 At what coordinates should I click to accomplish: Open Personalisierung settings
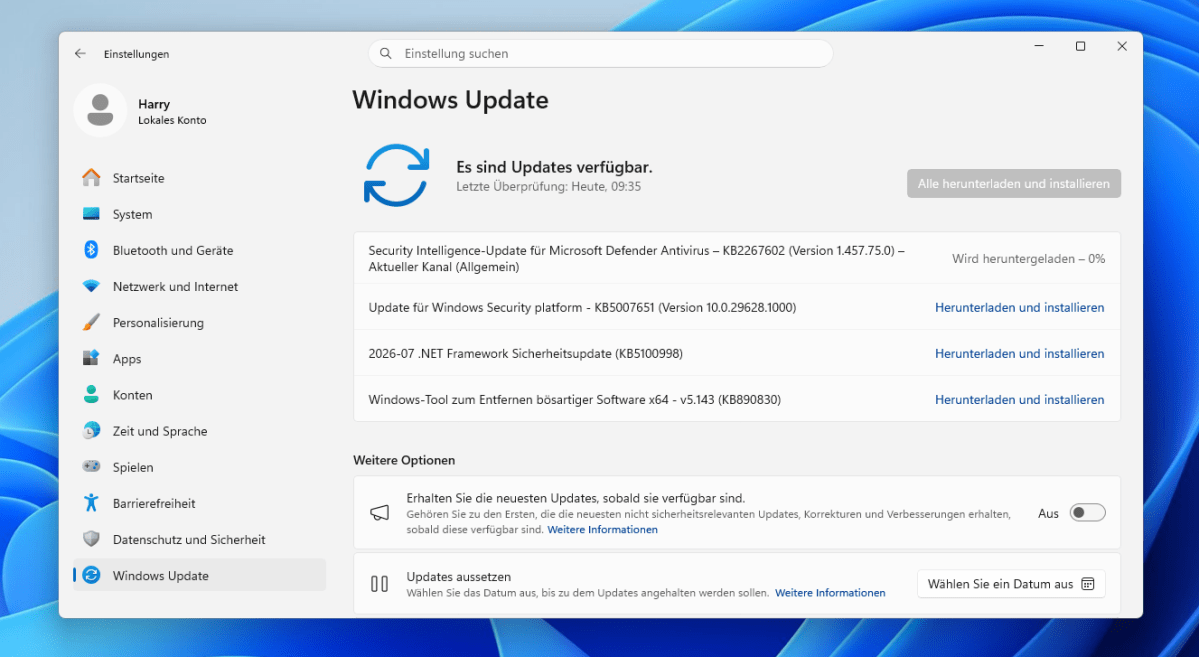pyautogui.click(x=200, y=322)
